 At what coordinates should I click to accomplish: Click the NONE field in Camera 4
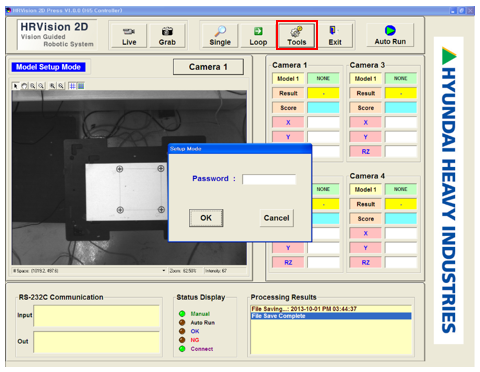pyautogui.click(x=401, y=190)
